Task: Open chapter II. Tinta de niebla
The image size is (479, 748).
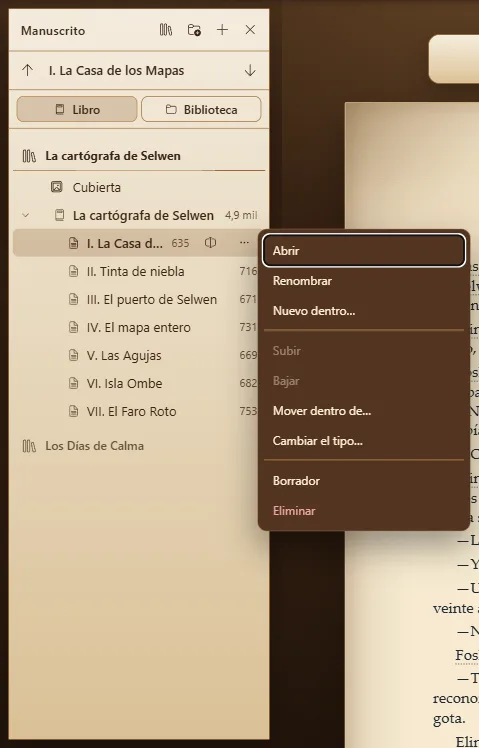Action: (x=135, y=271)
